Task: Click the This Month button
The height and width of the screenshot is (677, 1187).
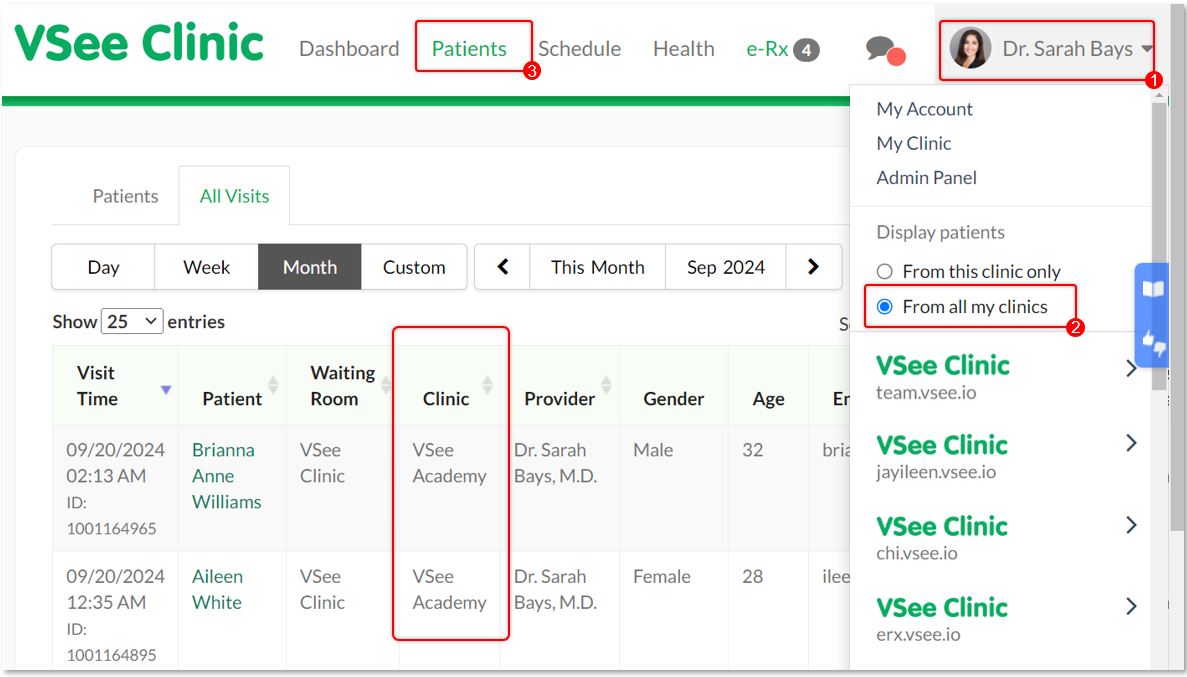Action: (598, 267)
